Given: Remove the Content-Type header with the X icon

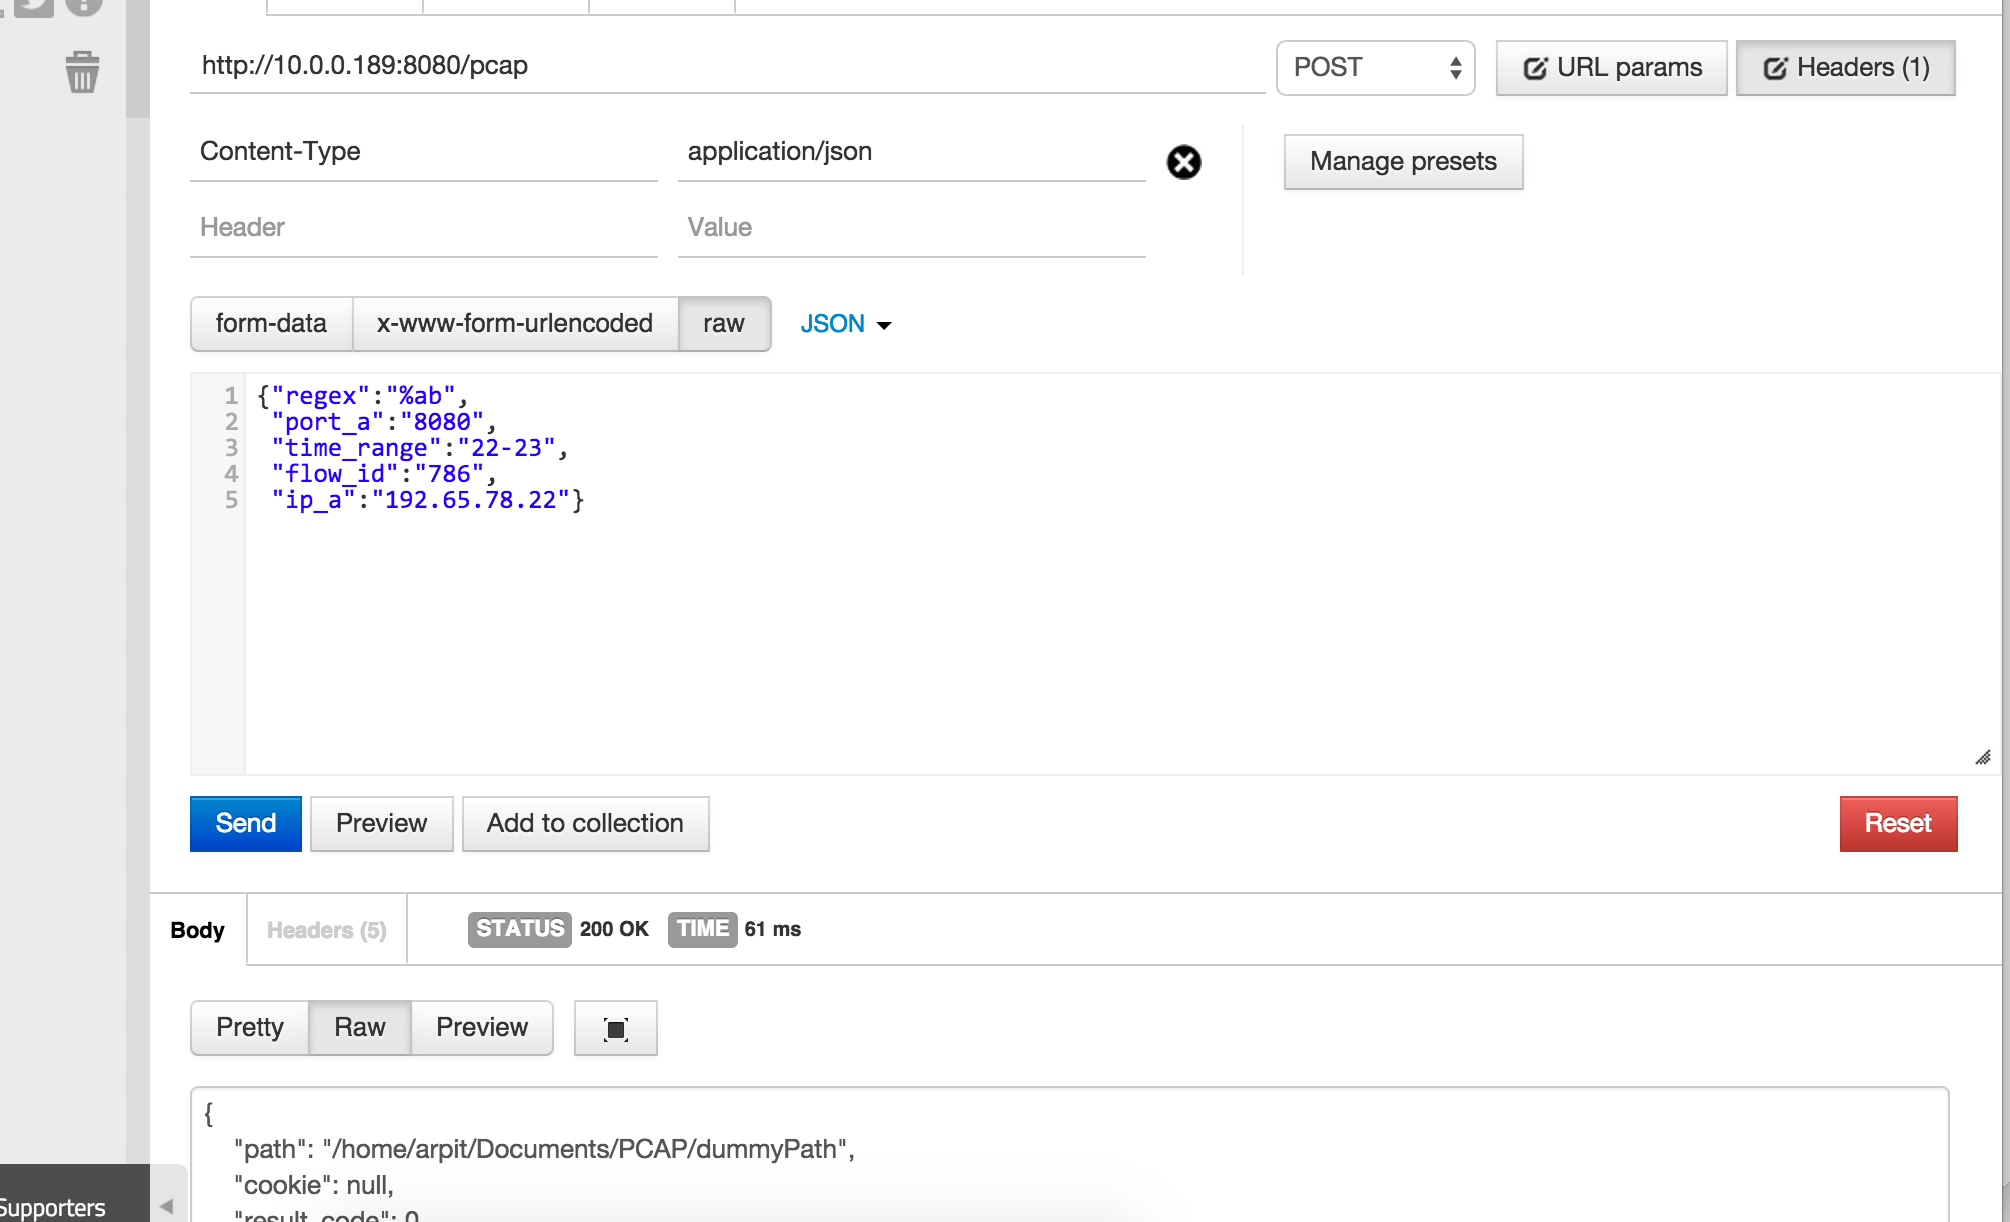Looking at the screenshot, I should 1183,162.
